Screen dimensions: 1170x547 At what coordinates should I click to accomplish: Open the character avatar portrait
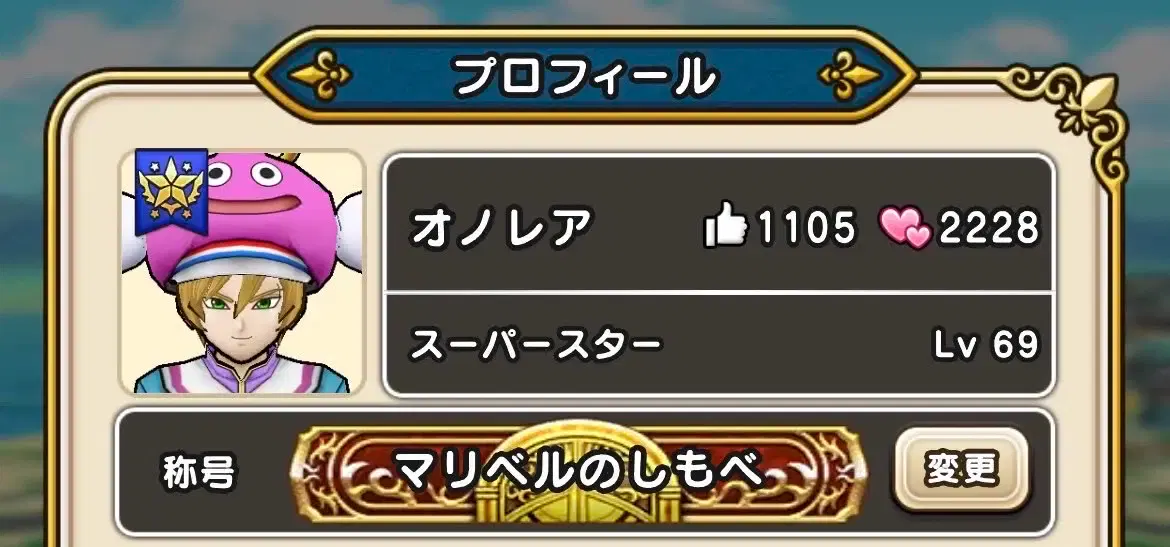242,272
